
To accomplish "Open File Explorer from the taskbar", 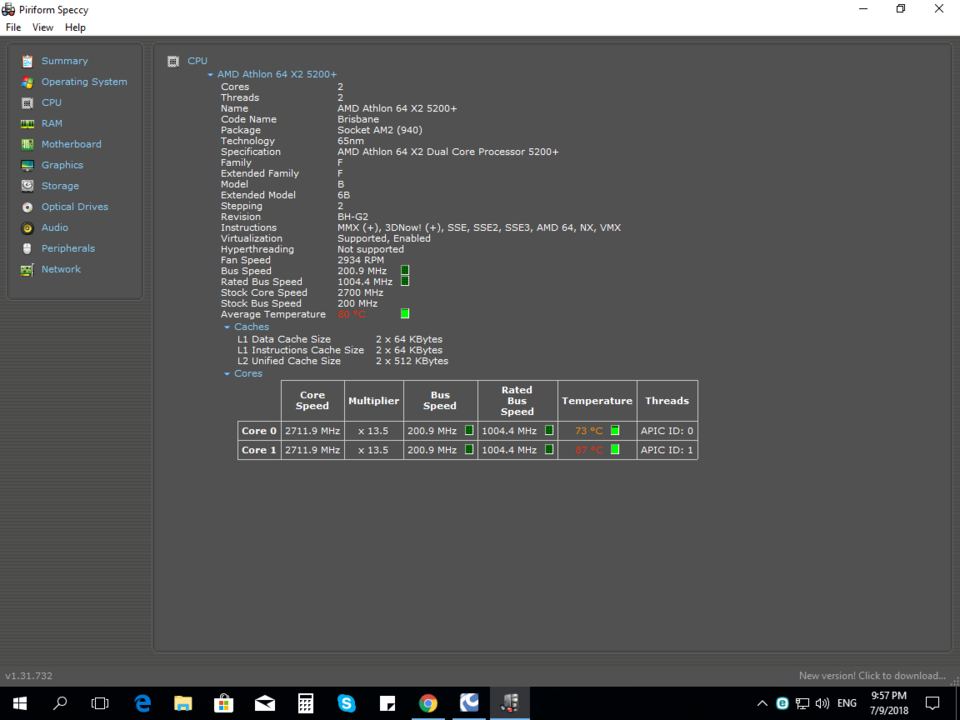I will (183, 703).
